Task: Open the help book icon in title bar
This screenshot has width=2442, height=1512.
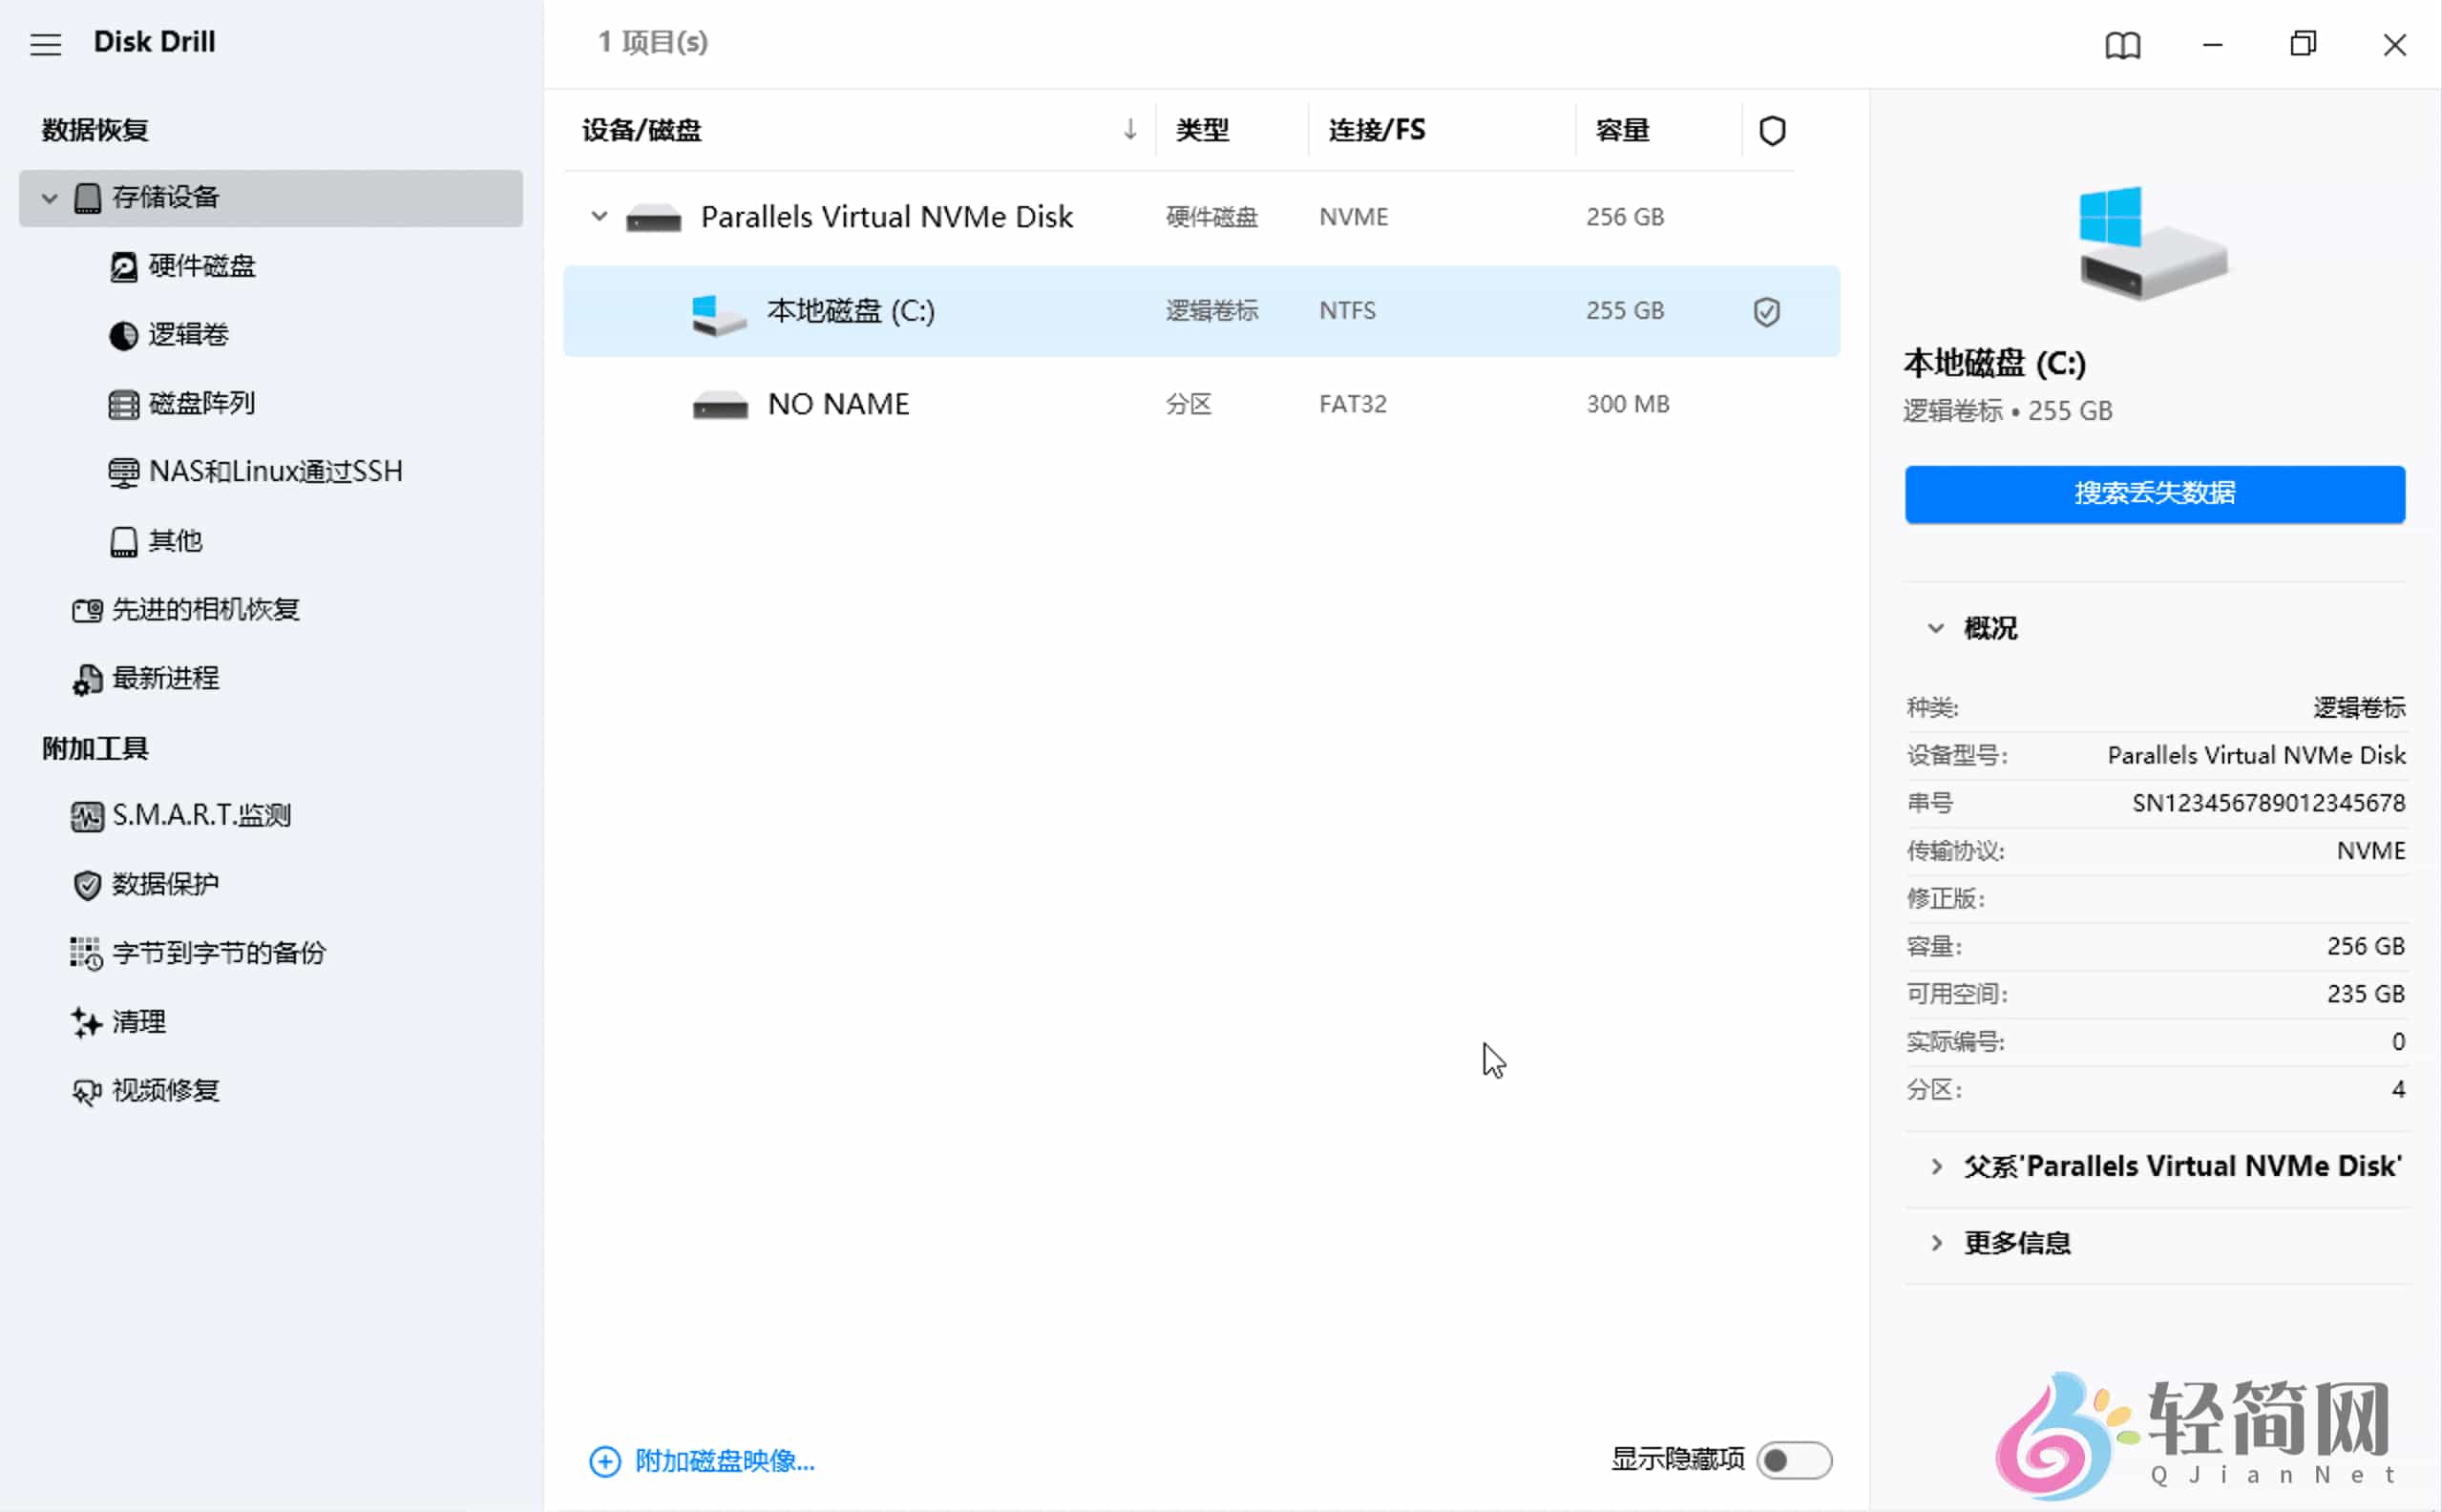Action: [2122, 45]
